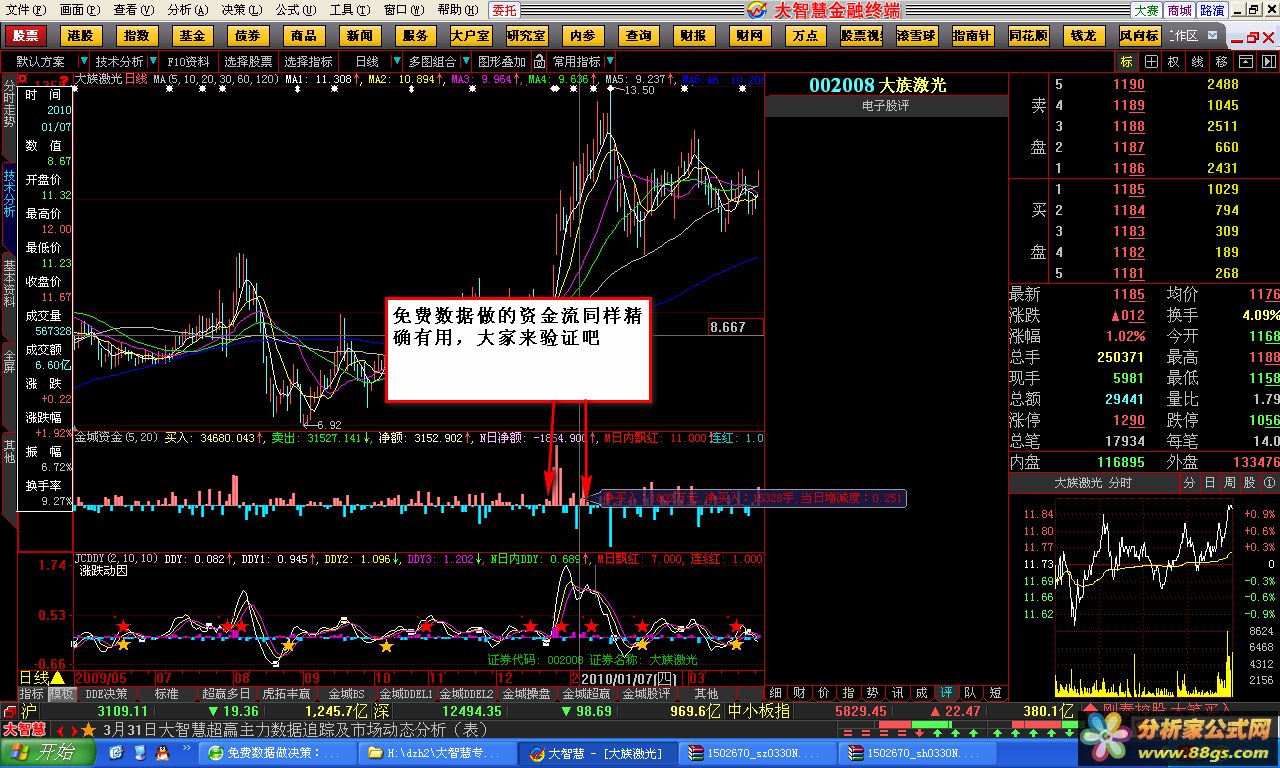Image resolution: width=1280 pixels, height=768 pixels.
Task: Click the 路演 link at top right
Action: click(x=1212, y=10)
